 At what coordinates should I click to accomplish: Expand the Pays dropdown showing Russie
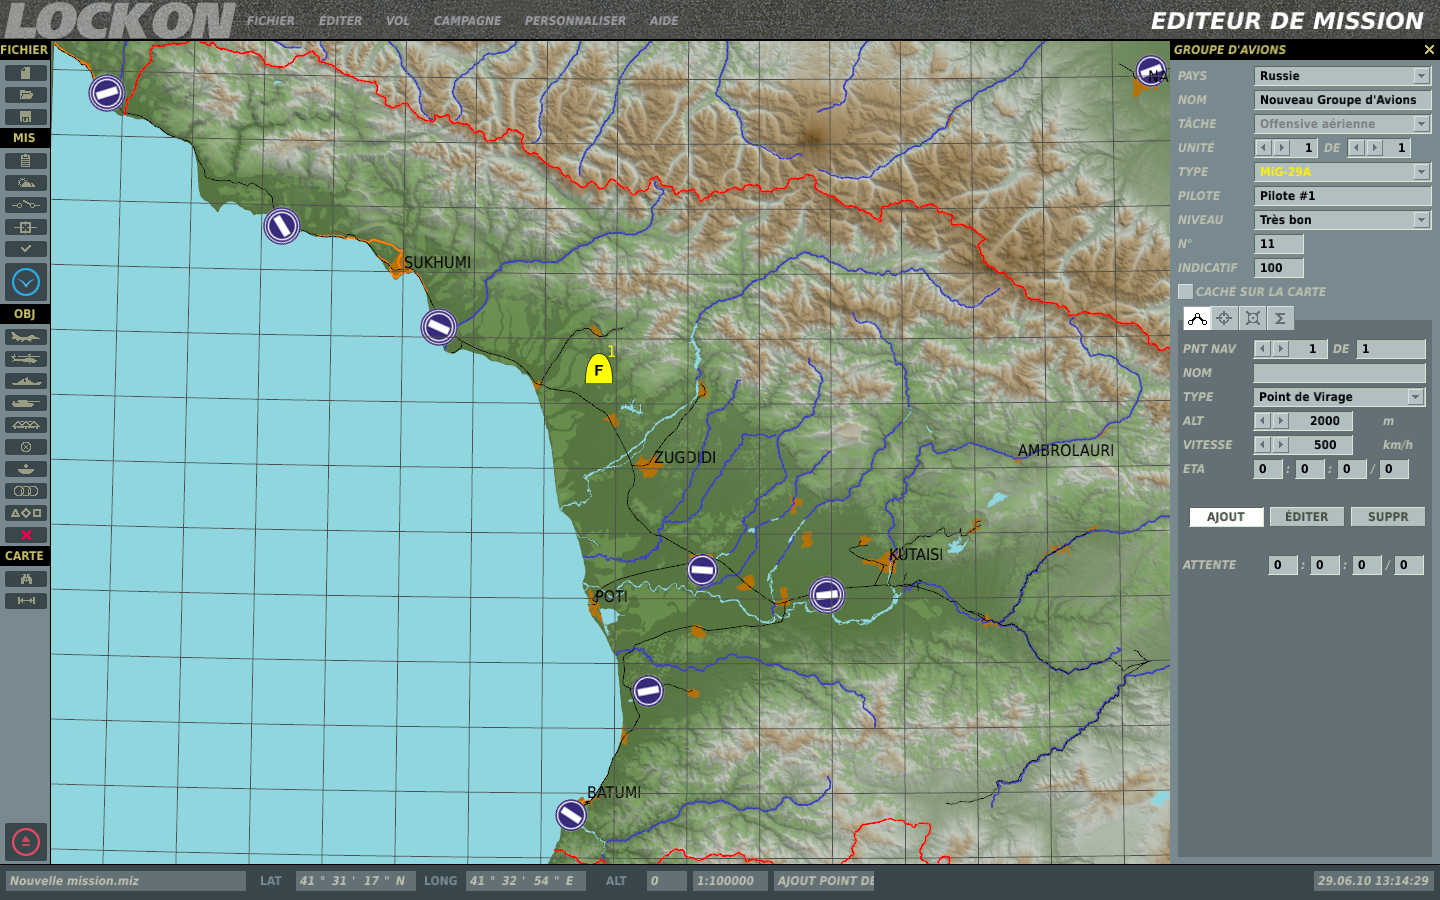1421,76
